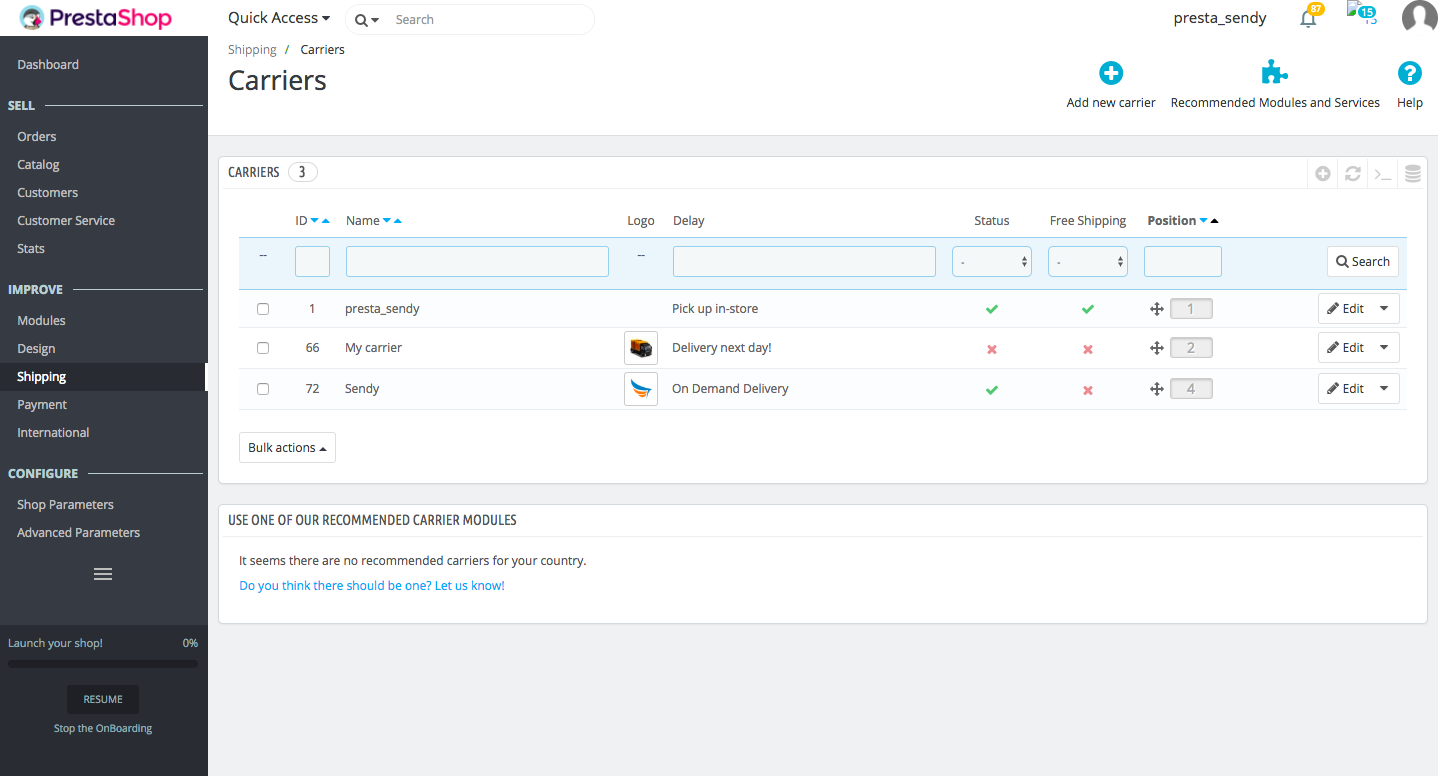Edit the My carrier entry
Screen dimensions: 1438x776
coord(1345,348)
